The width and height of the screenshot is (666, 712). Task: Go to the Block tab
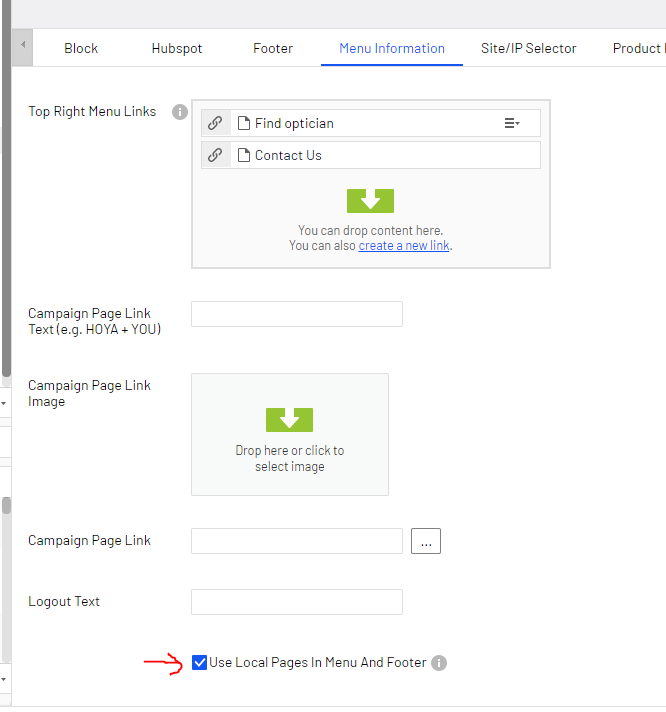click(x=81, y=48)
